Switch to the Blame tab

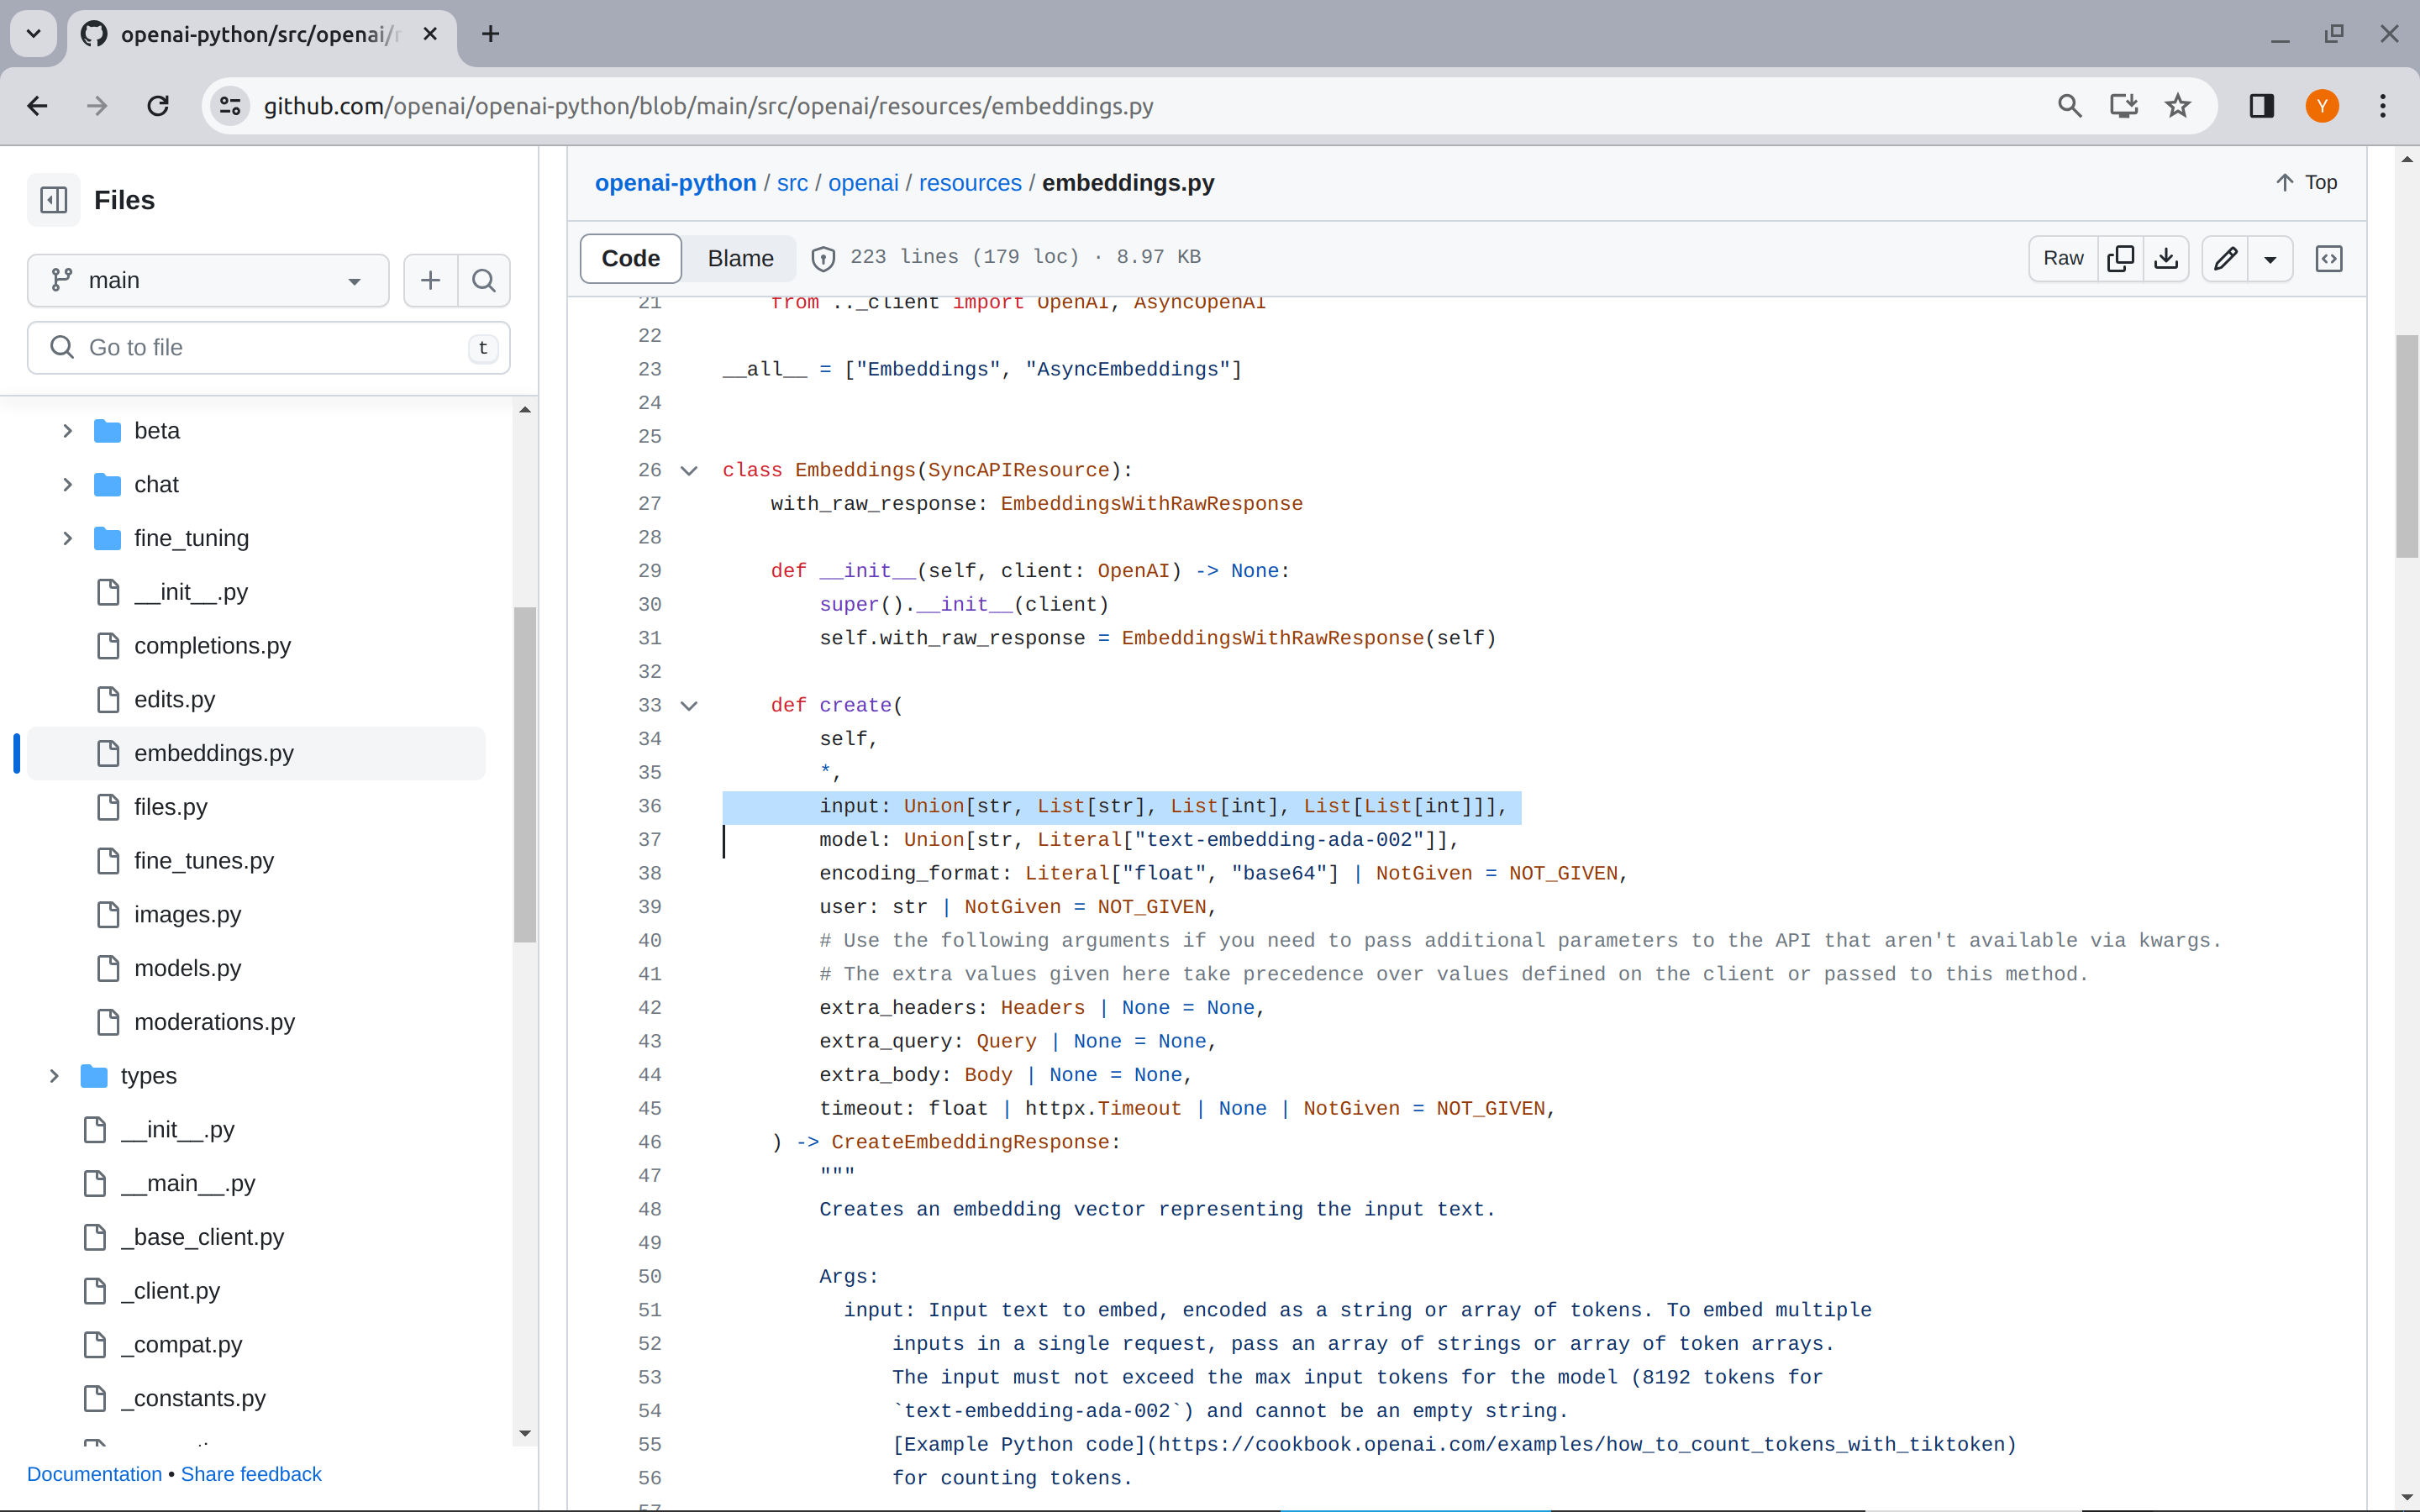point(740,259)
